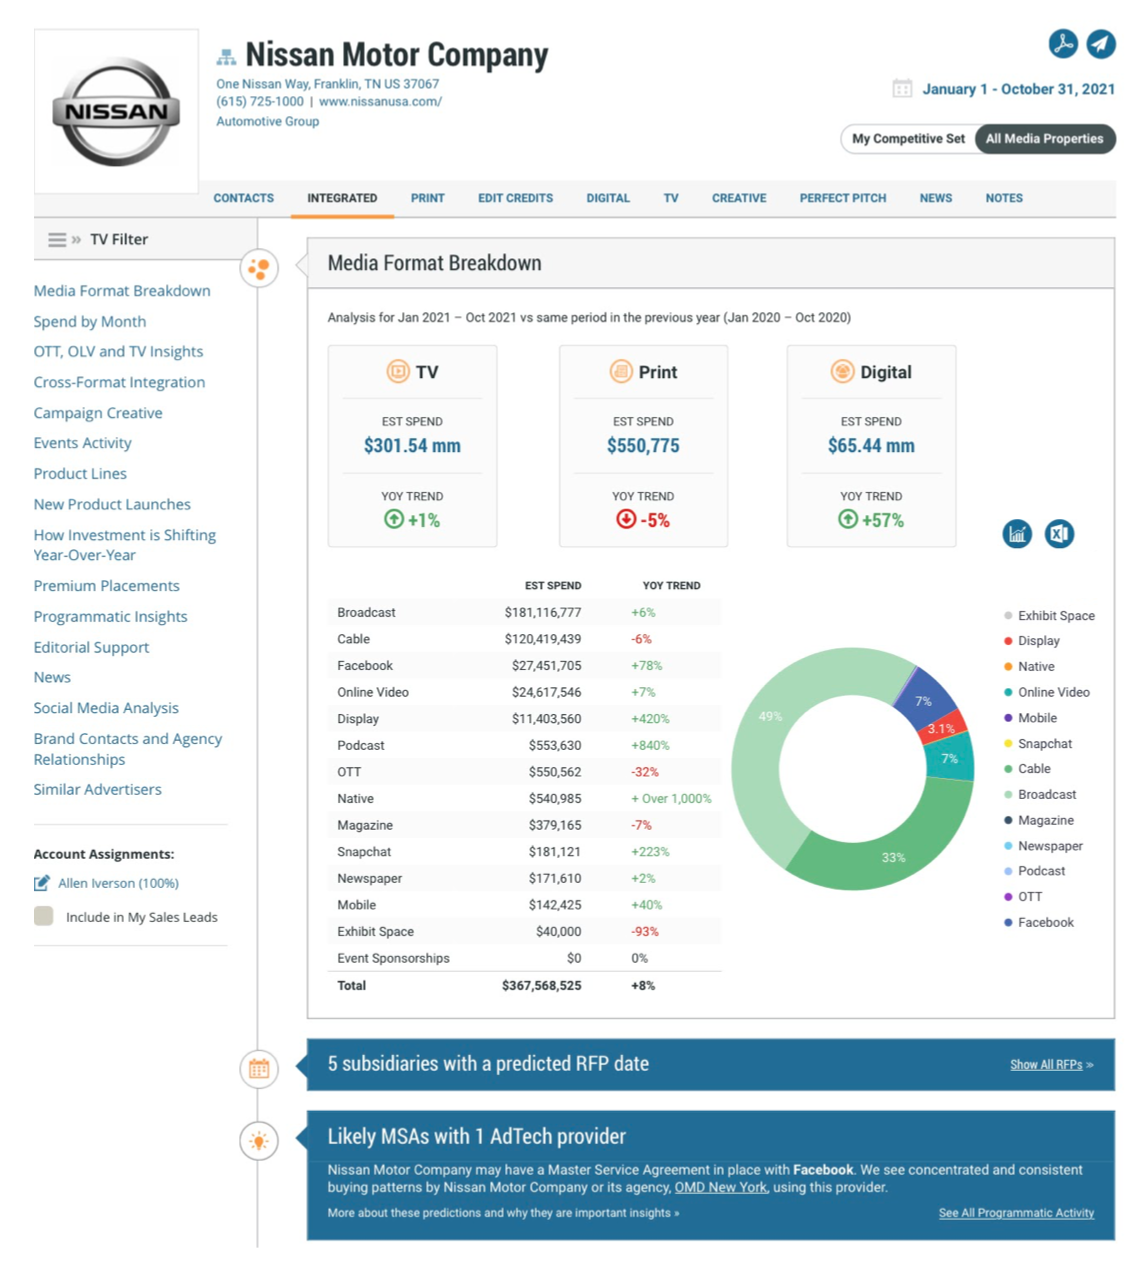
Task: Click the Digital format icon
Action: pyautogui.click(x=842, y=372)
